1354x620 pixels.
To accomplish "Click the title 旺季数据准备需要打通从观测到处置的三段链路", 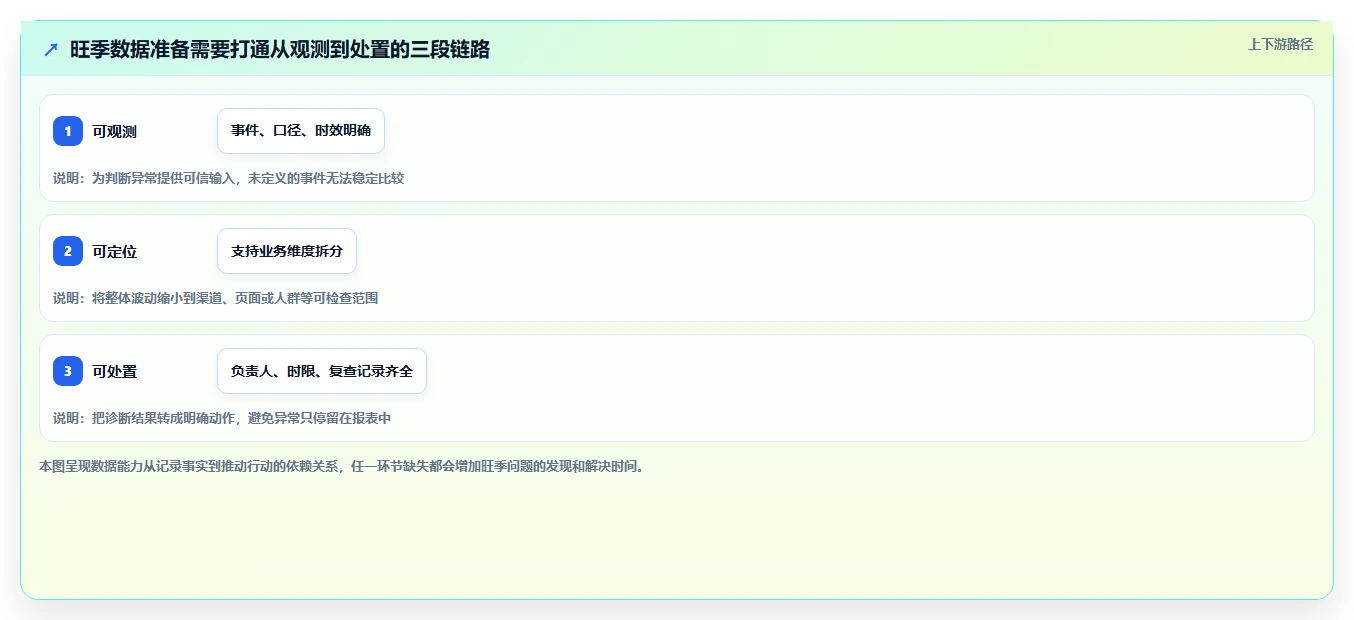I will click(280, 50).
